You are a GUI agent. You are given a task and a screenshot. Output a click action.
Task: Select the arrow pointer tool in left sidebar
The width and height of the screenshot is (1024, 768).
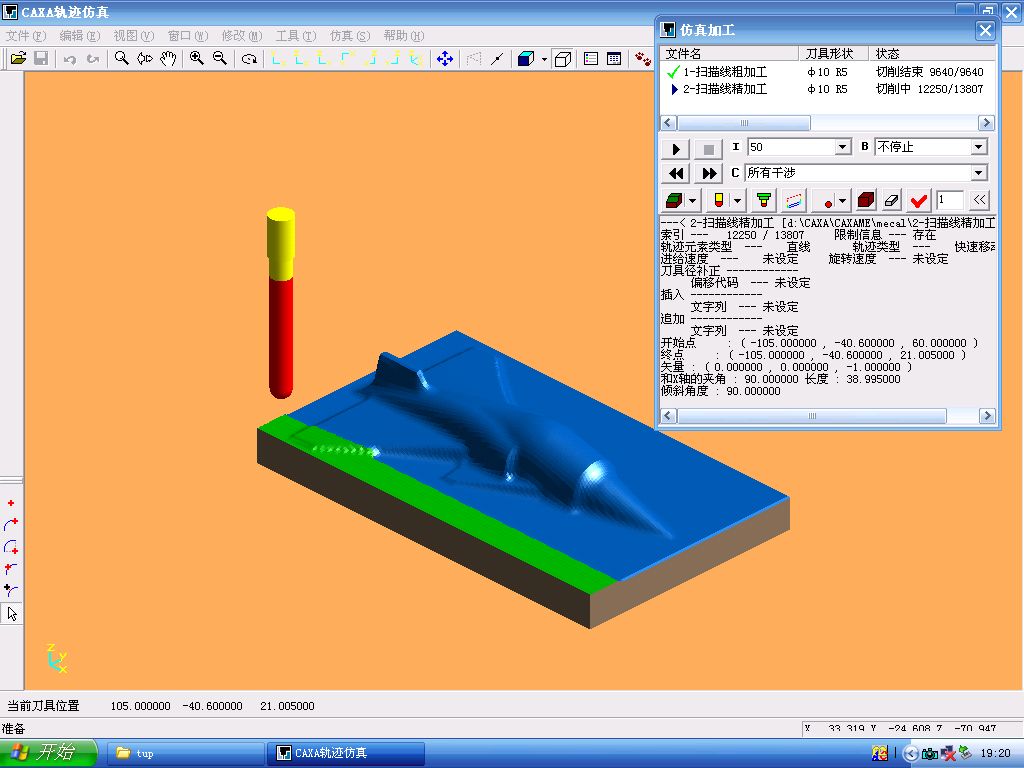point(12,613)
